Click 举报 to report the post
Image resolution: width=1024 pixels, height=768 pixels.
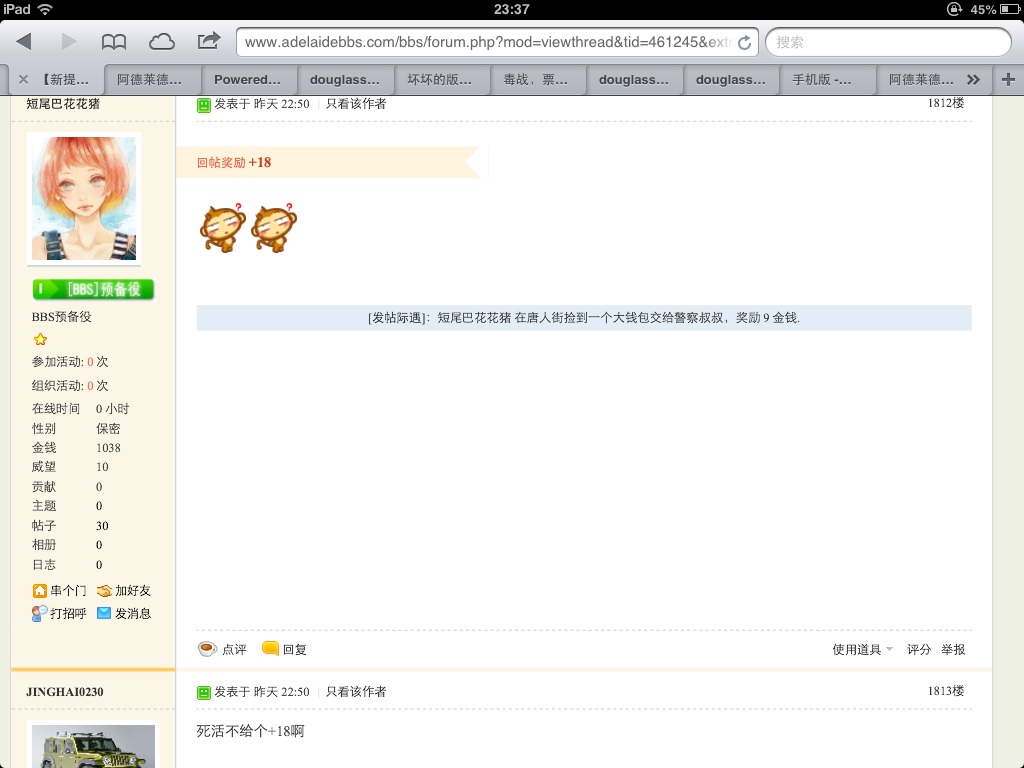click(953, 649)
